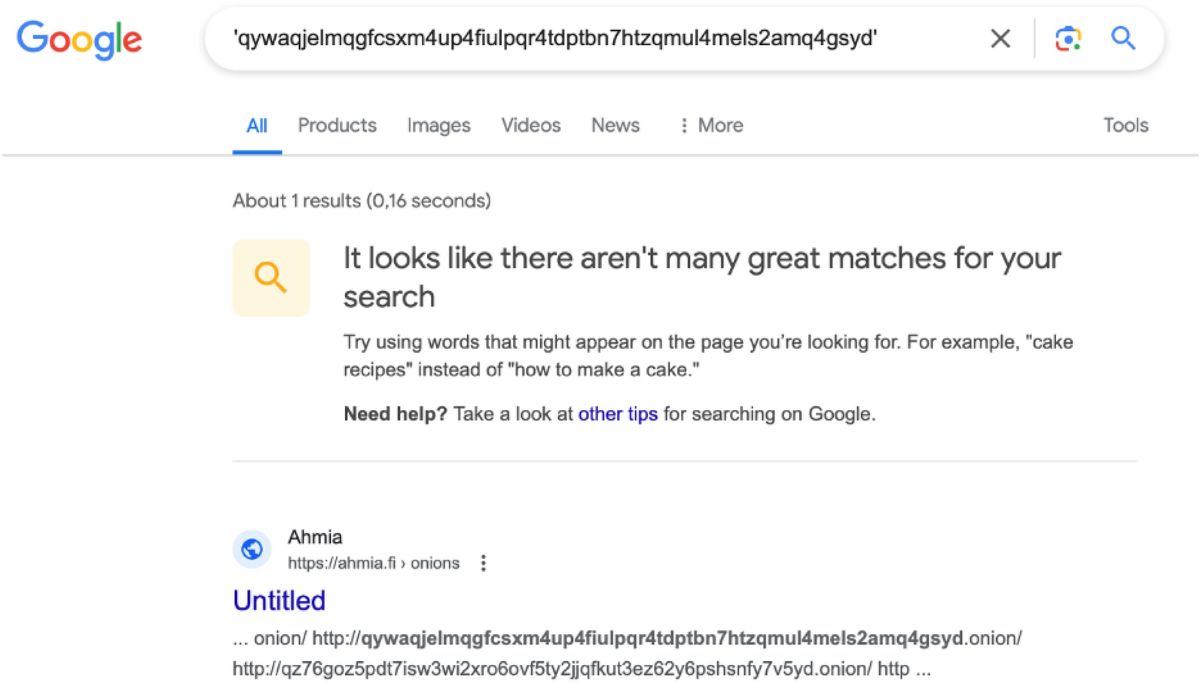Click the Ahmia globe favicon
1200x683 pixels.
pyautogui.click(x=252, y=549)
